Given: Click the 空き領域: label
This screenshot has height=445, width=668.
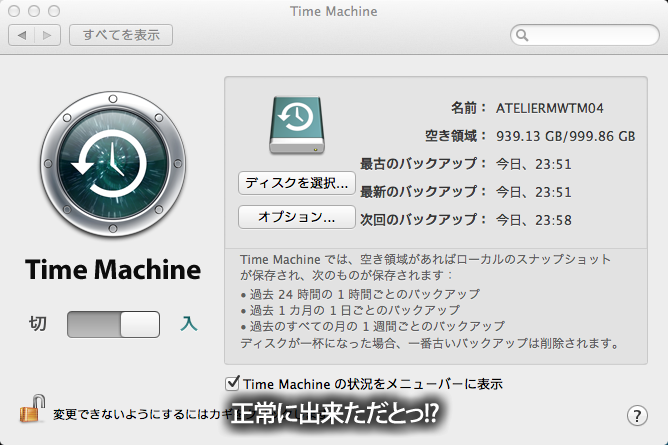Looking at the screenshot, I should [x=455, y=136].
